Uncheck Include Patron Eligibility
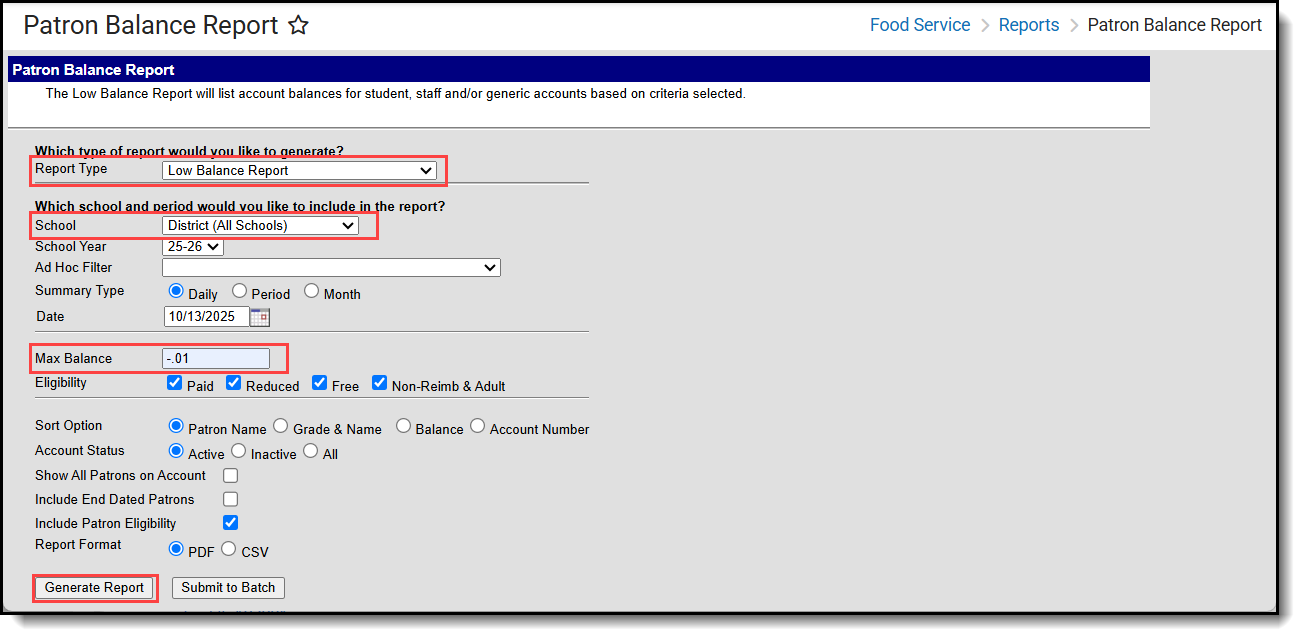Image resolution: width=1304 pixels, height=640 pixels. (x=231, y=523)
